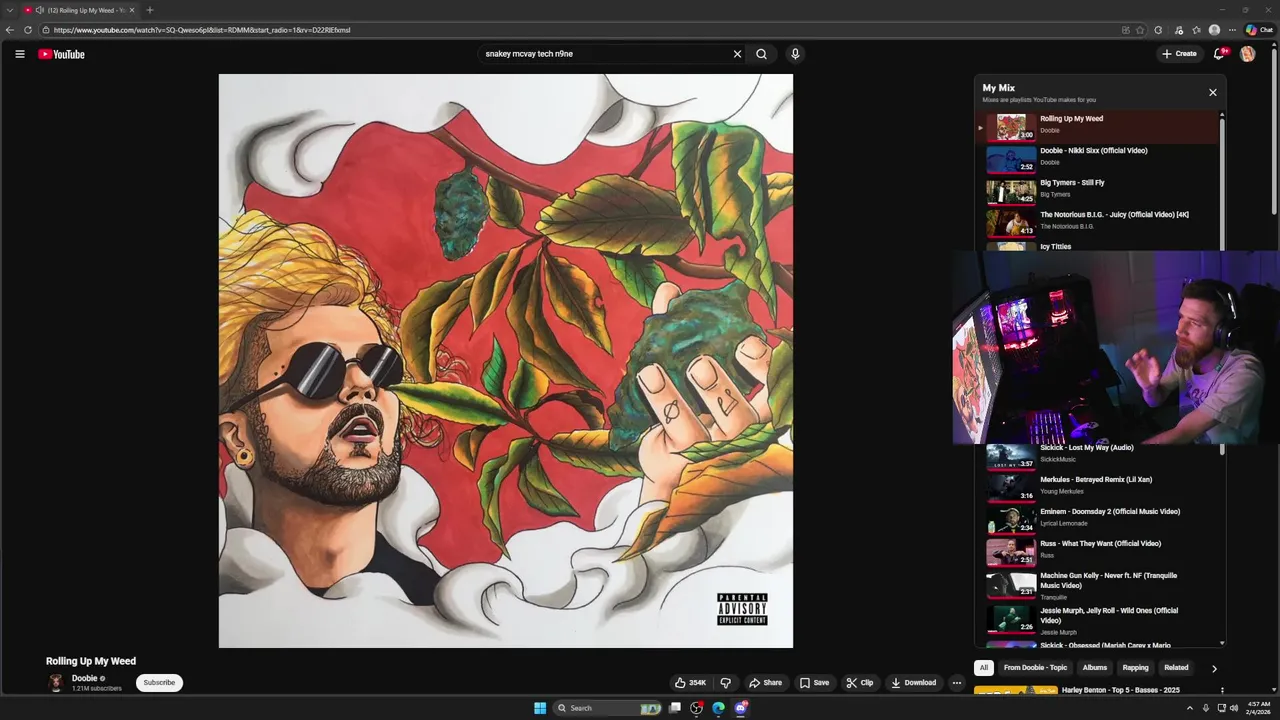Open the clock showing 4:57 AM
This screenshot has width=1280, height=720.
tap(1258, 708)
